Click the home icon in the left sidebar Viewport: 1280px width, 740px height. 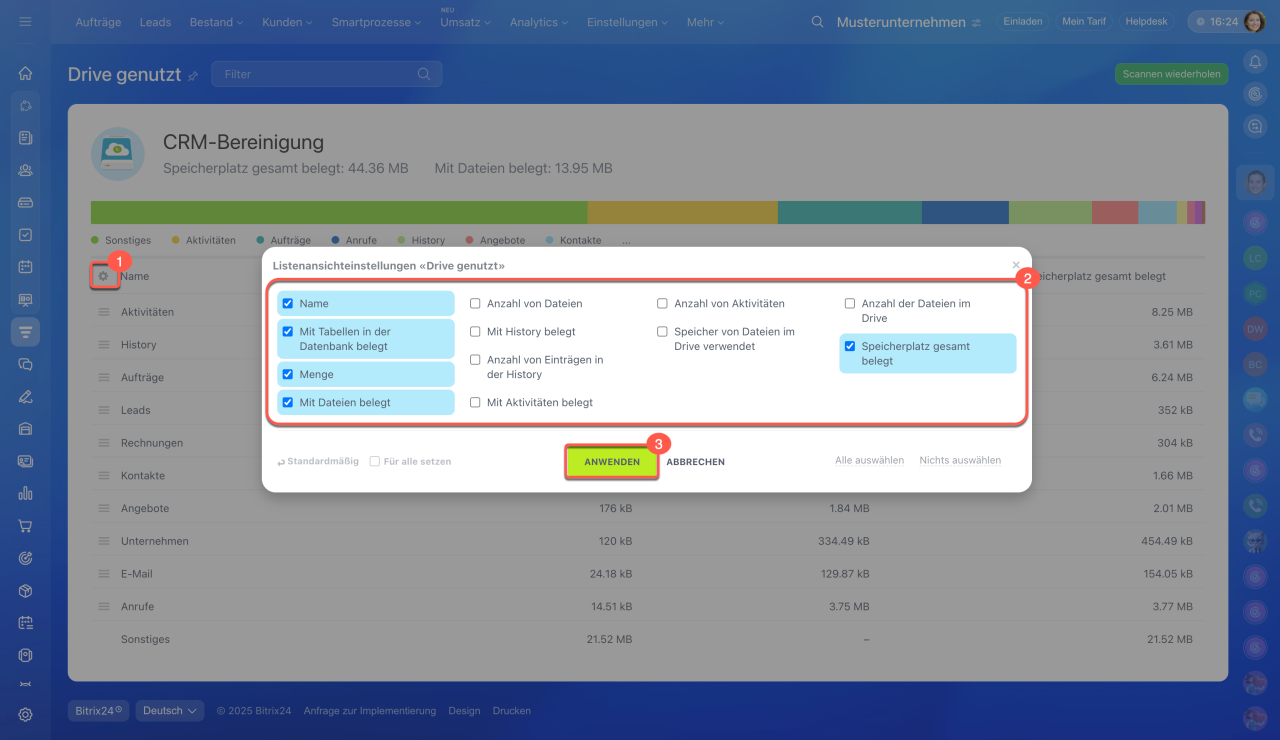26,73
